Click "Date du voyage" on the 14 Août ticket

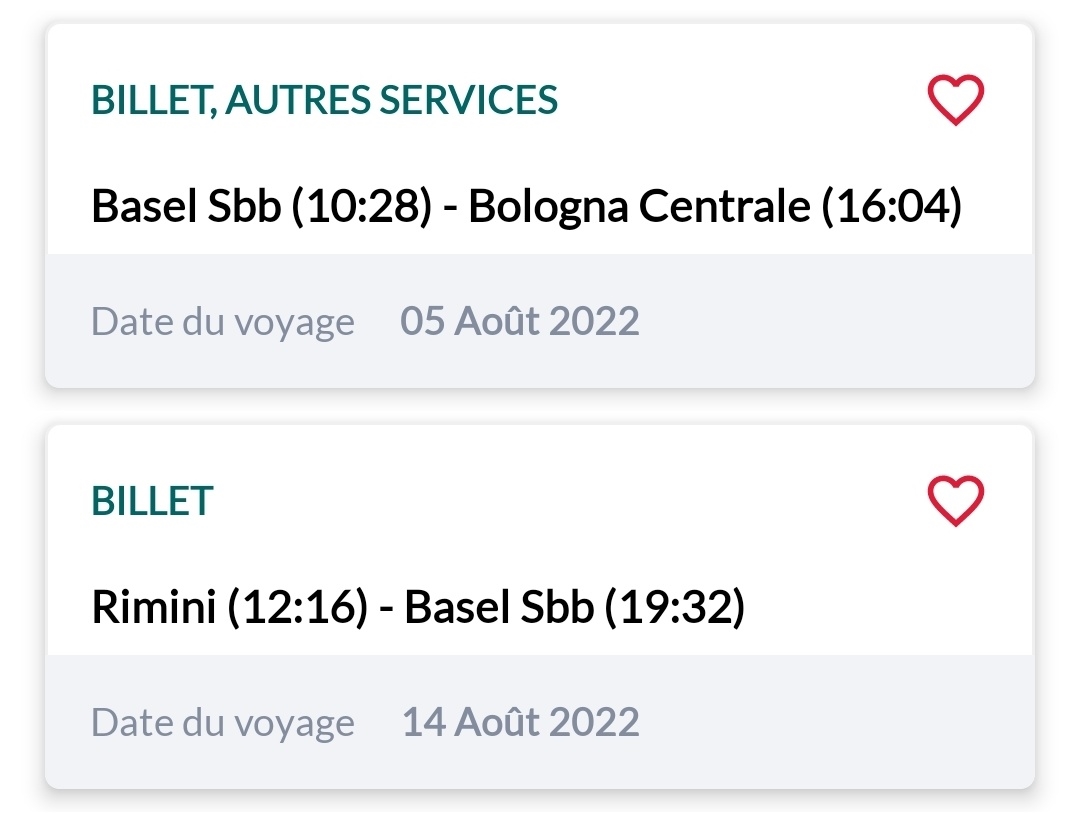[x=223, y=722]
